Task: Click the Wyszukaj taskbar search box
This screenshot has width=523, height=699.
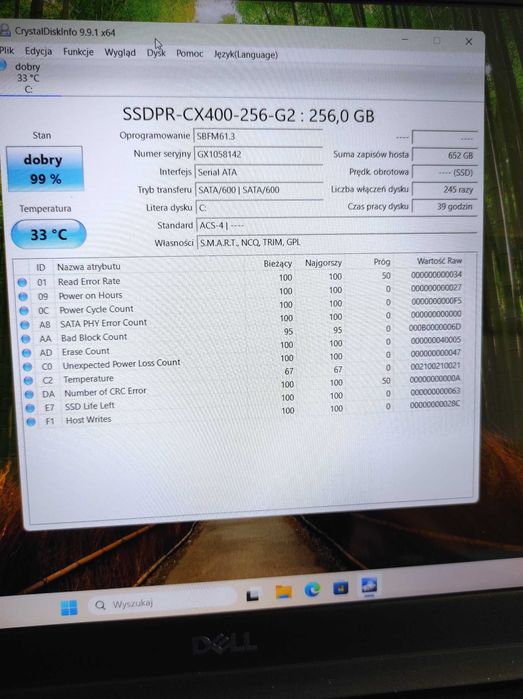Action: tap(163, 604)
